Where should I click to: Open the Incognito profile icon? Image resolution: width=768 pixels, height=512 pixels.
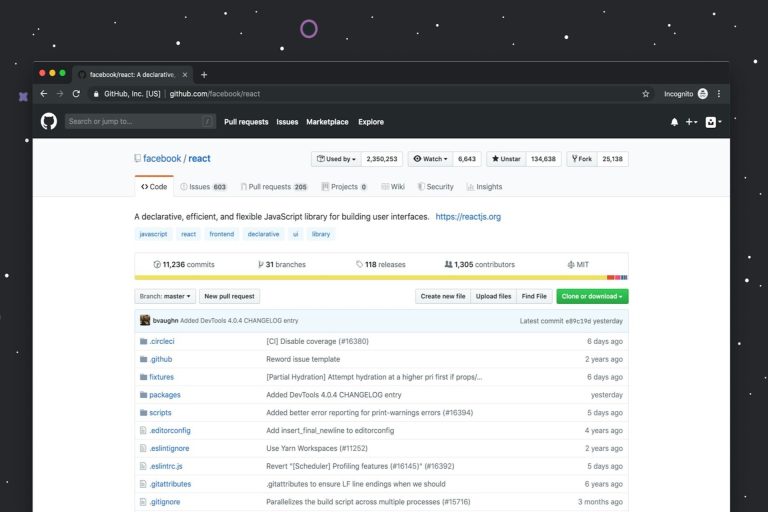pyautogui.click(x=702, y=94)
